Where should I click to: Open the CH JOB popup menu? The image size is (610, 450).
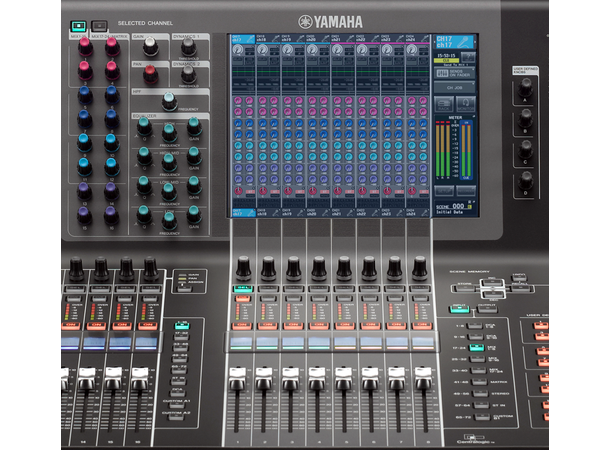[454, 88]
